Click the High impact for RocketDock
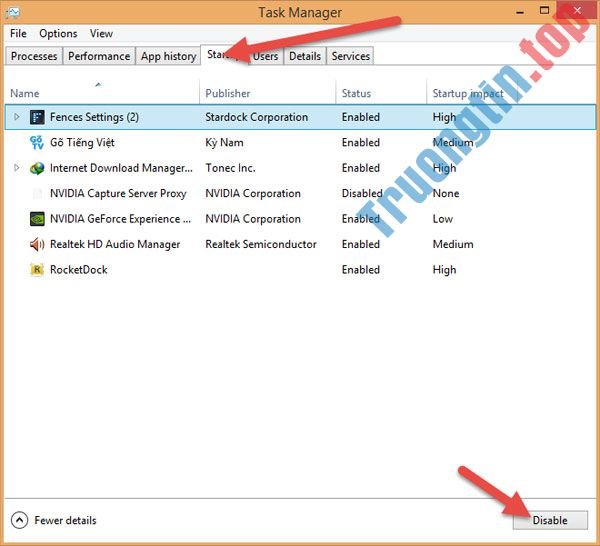This screenshot has height=546, width=600. (x=444, y=270)
